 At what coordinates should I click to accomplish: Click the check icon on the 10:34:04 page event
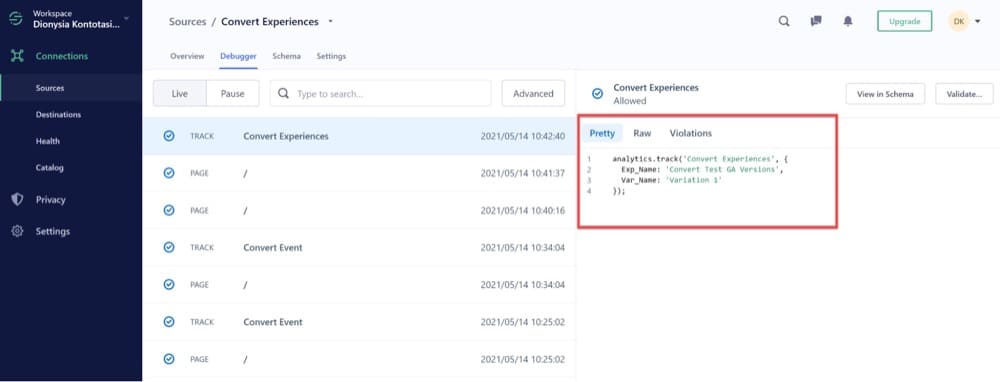point(169,284)
